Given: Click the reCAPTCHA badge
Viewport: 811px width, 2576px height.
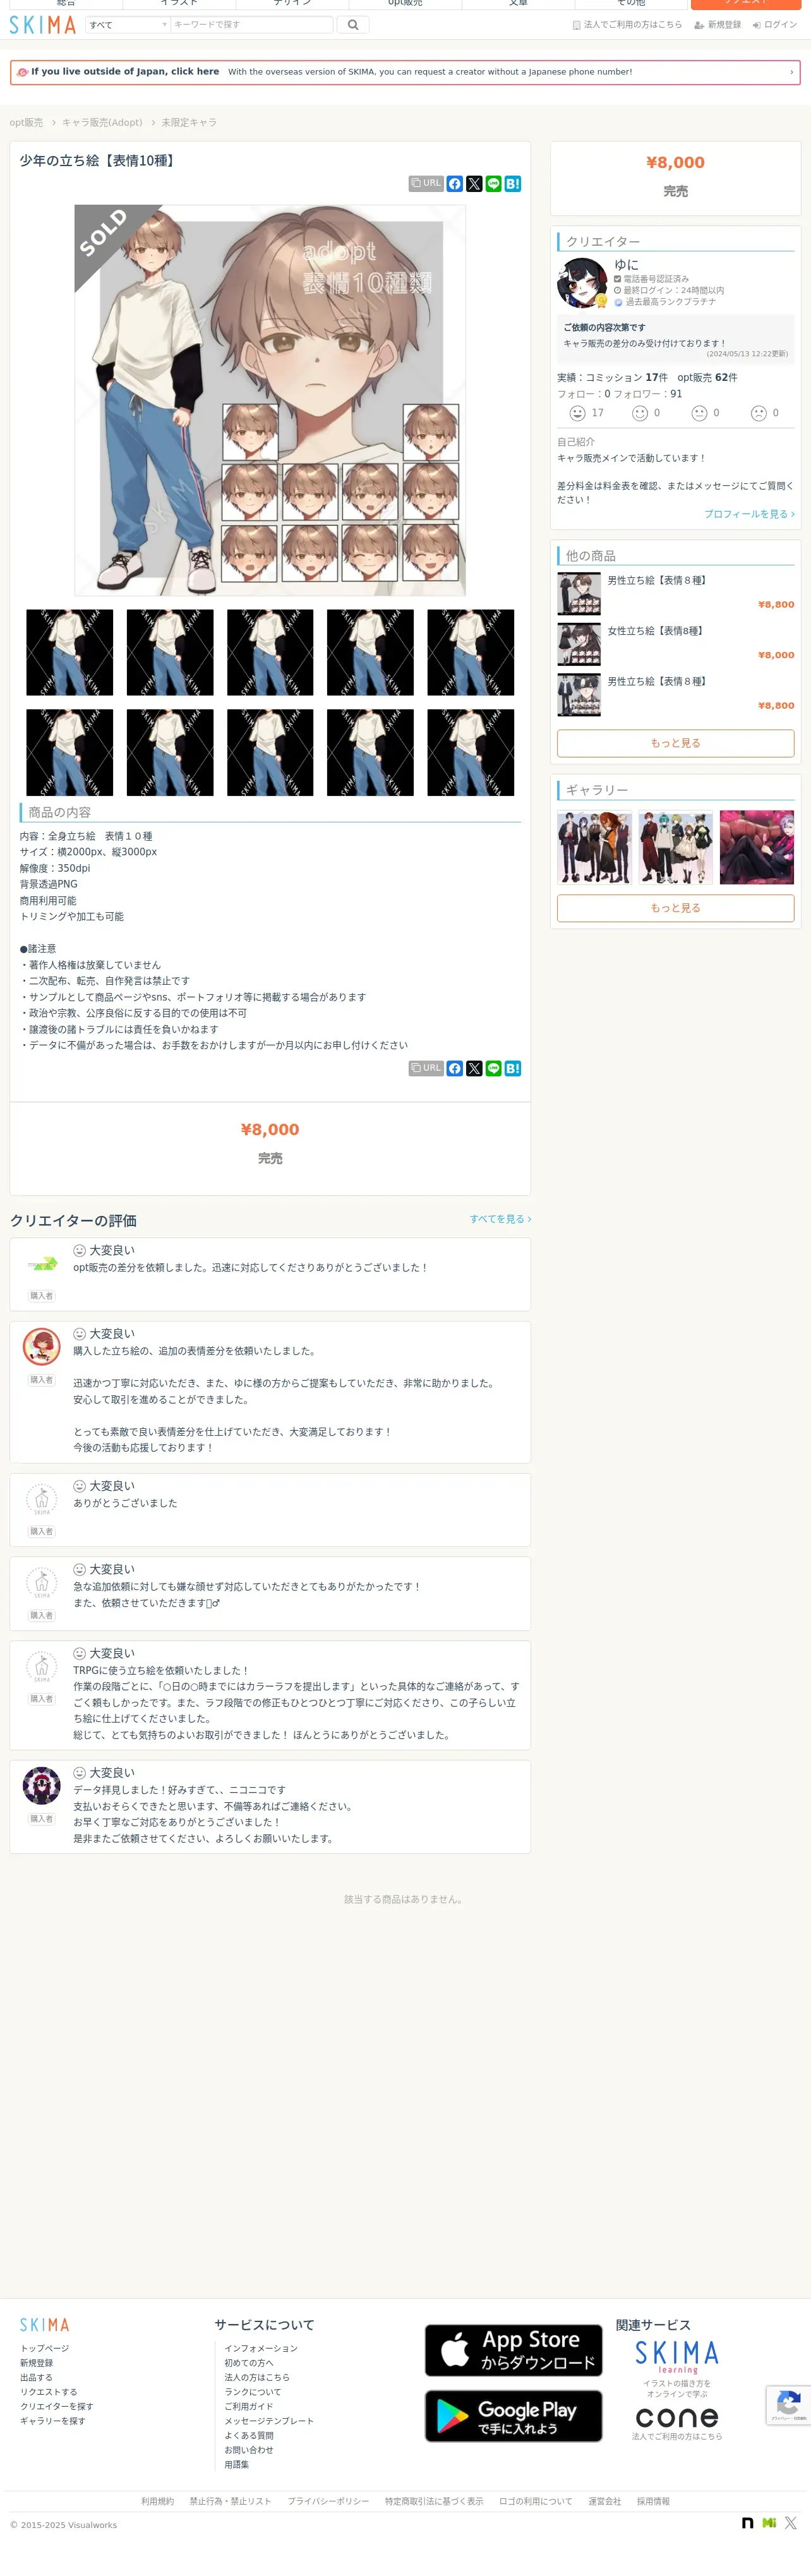Looking at the screenshot, I should 788,2405.
